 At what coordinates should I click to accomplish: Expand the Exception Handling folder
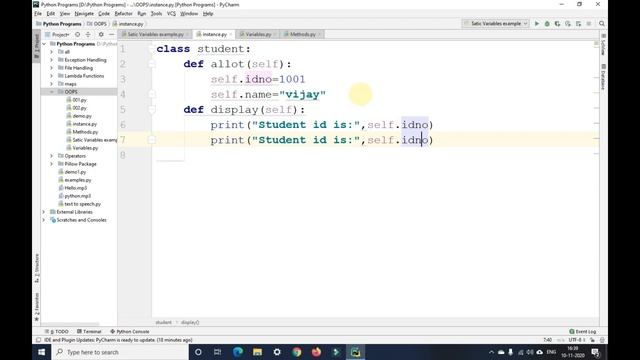click(x=51, y=60)
